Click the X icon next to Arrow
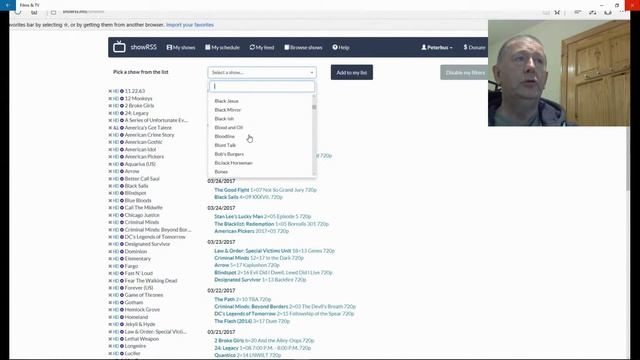 (110, 171)
